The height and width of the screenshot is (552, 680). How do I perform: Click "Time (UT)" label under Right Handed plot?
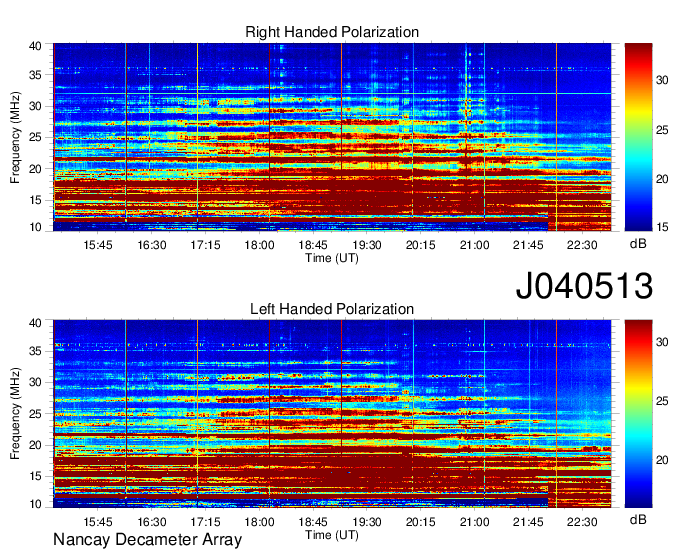click(x=332, y=258)
